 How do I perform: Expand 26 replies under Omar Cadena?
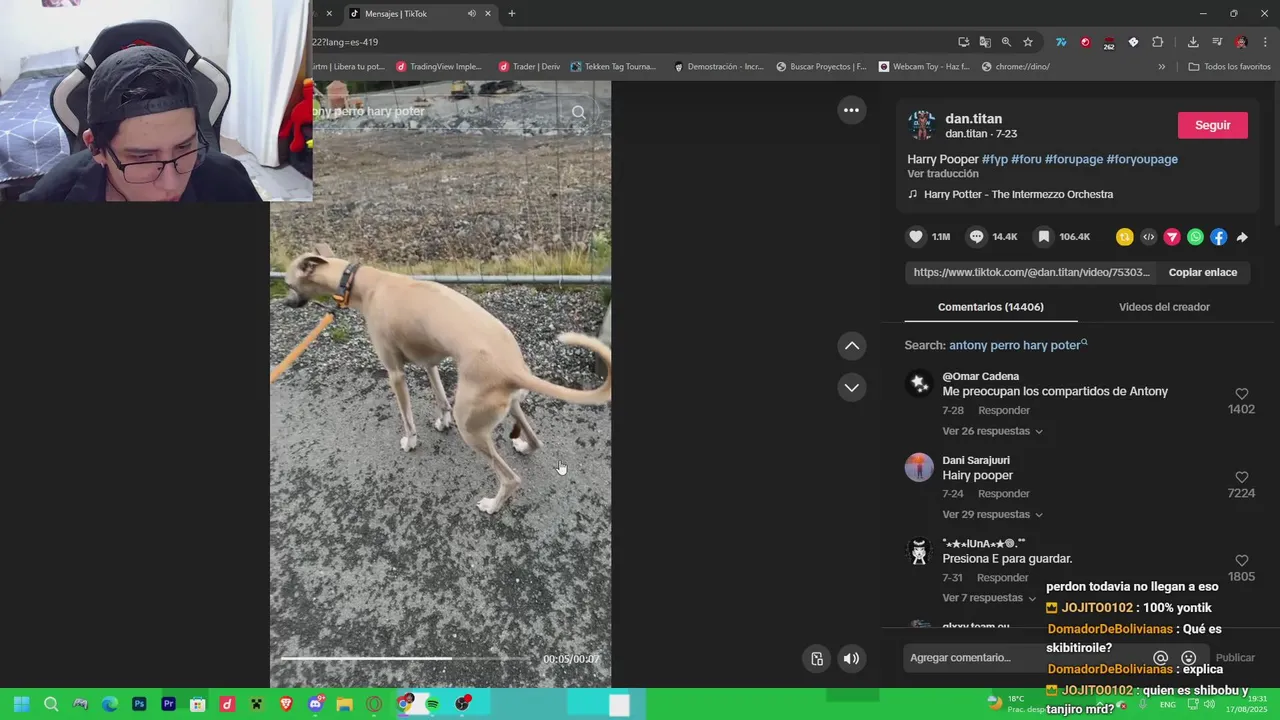point(992,431)
